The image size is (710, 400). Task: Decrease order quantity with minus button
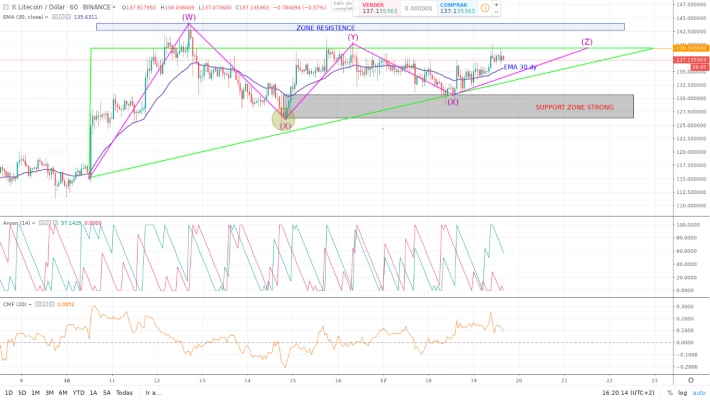pos(496,12)
